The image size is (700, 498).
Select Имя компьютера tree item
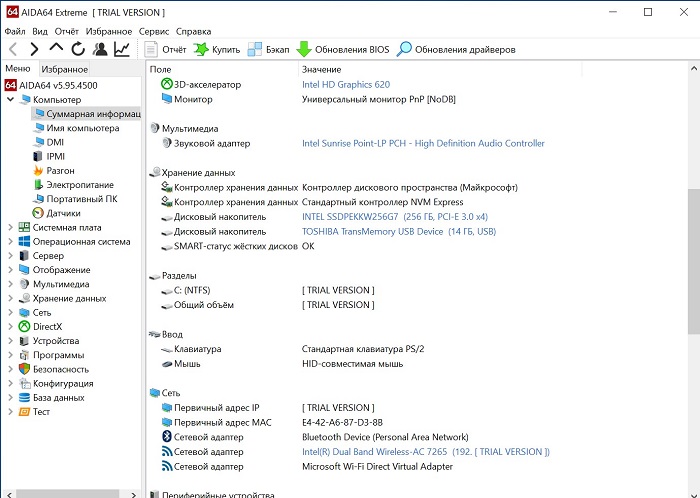point(76,128)
